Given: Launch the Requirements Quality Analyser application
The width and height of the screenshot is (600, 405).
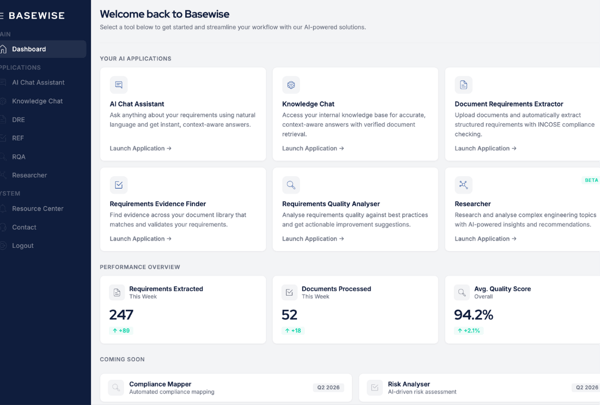Looking at the screenshot, I should (x=312, y=239).
